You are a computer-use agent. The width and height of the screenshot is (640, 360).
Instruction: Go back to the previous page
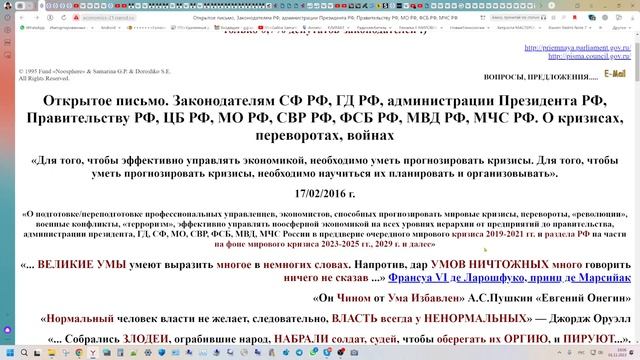click(22, 18)
